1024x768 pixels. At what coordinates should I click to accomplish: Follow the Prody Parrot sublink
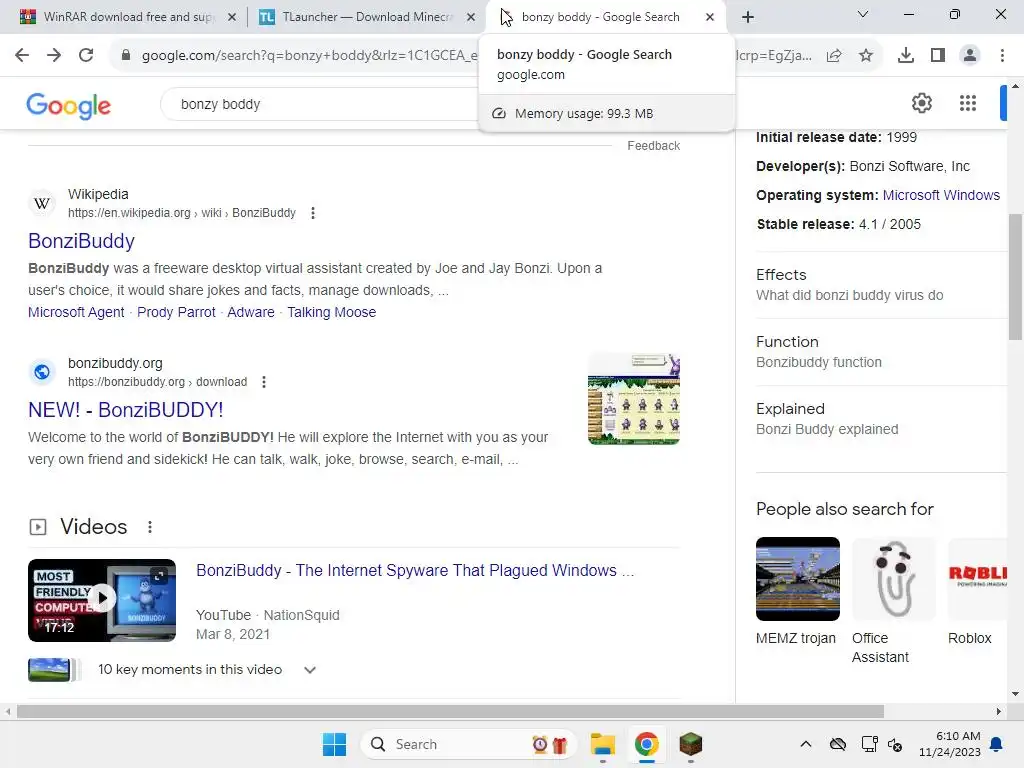point(176,312)
